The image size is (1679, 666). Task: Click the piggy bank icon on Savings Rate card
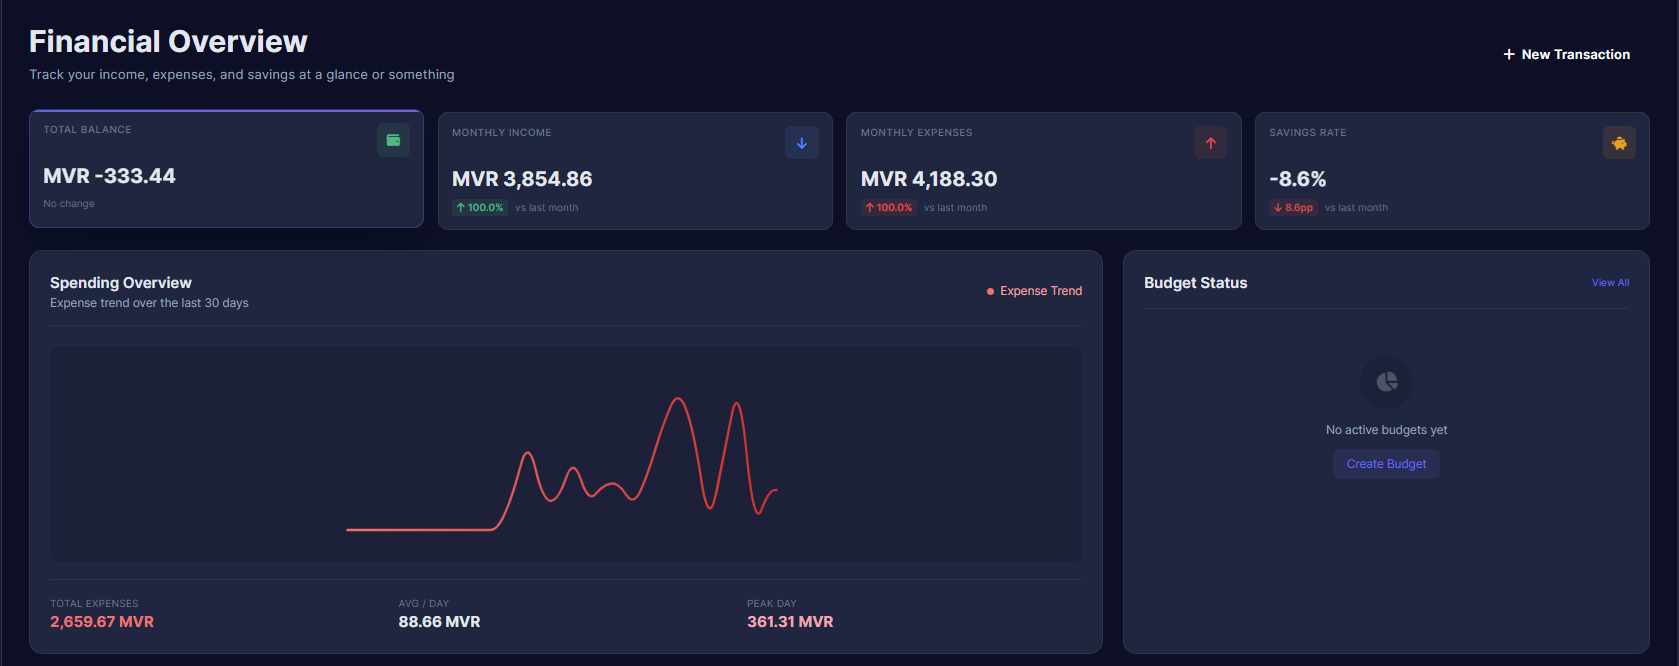[1619, 143]
